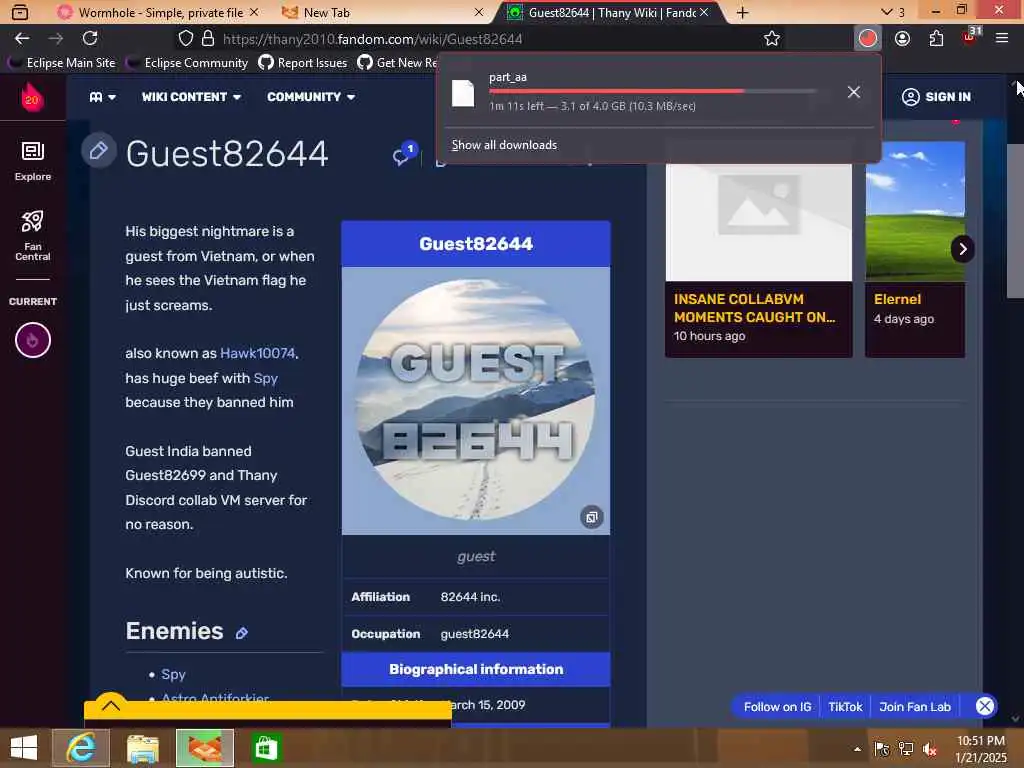1024x768 pixels.
Task: Open the Hawk10074 link
Action: 257,353
